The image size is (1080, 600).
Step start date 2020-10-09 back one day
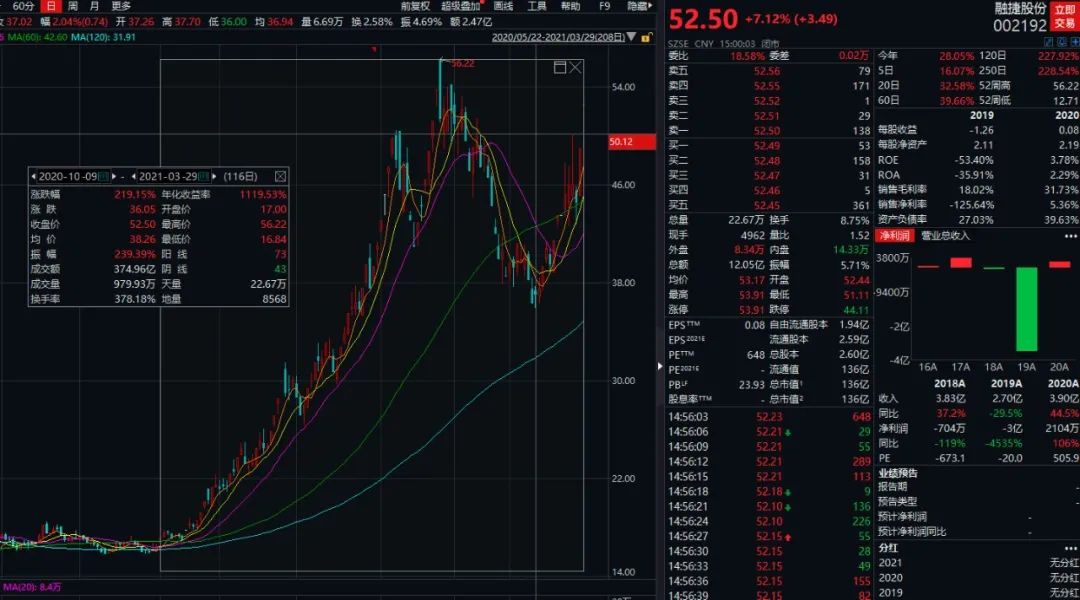coord(32,176)
